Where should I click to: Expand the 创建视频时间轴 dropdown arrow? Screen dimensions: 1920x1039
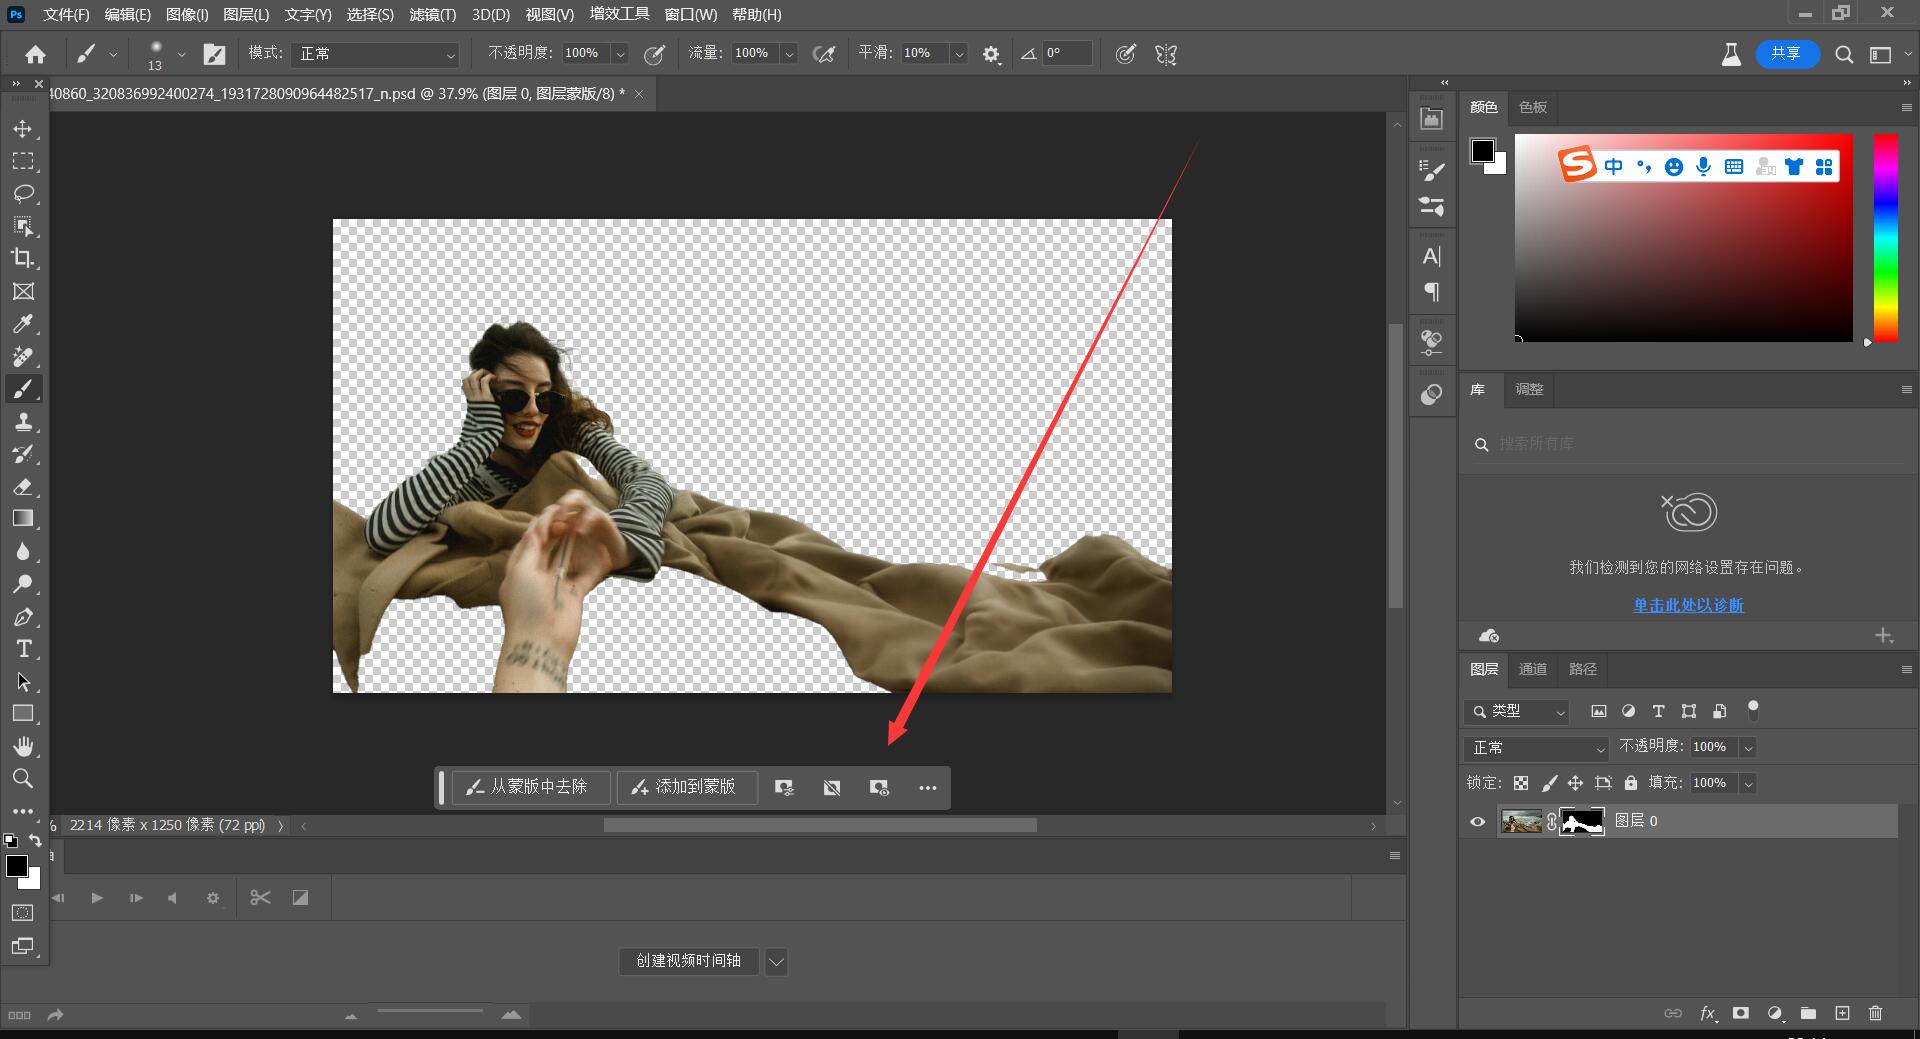click(776, 961)
